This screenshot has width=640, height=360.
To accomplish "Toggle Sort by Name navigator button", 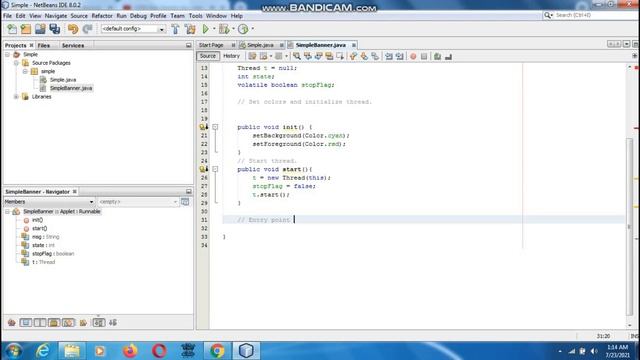I will point(98,322).
